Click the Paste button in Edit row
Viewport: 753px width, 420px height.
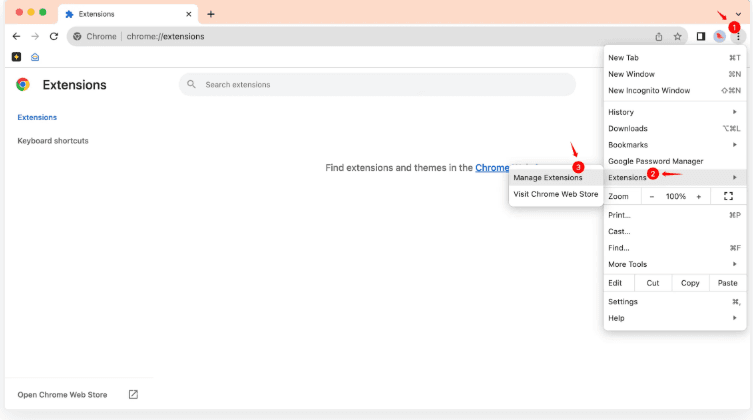tap(728, 283)
